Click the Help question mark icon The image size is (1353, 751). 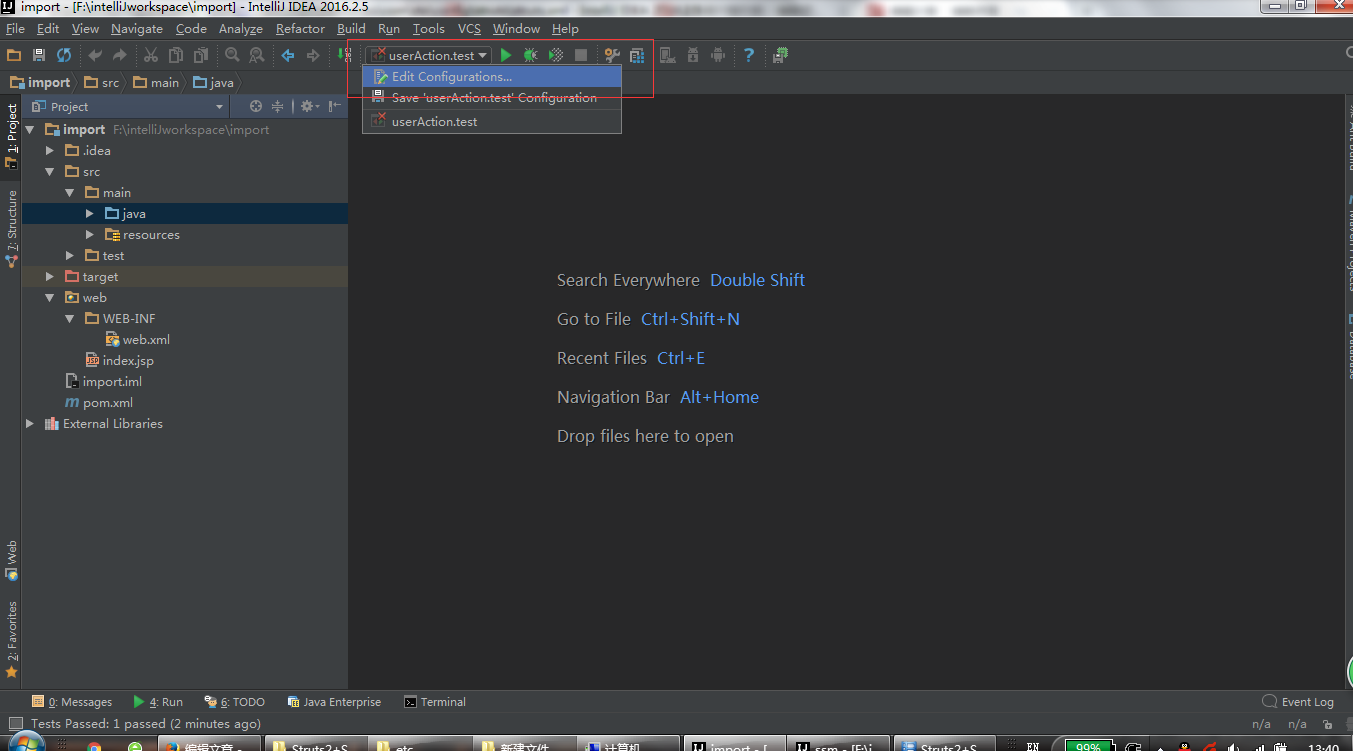(x=748, y=56)
